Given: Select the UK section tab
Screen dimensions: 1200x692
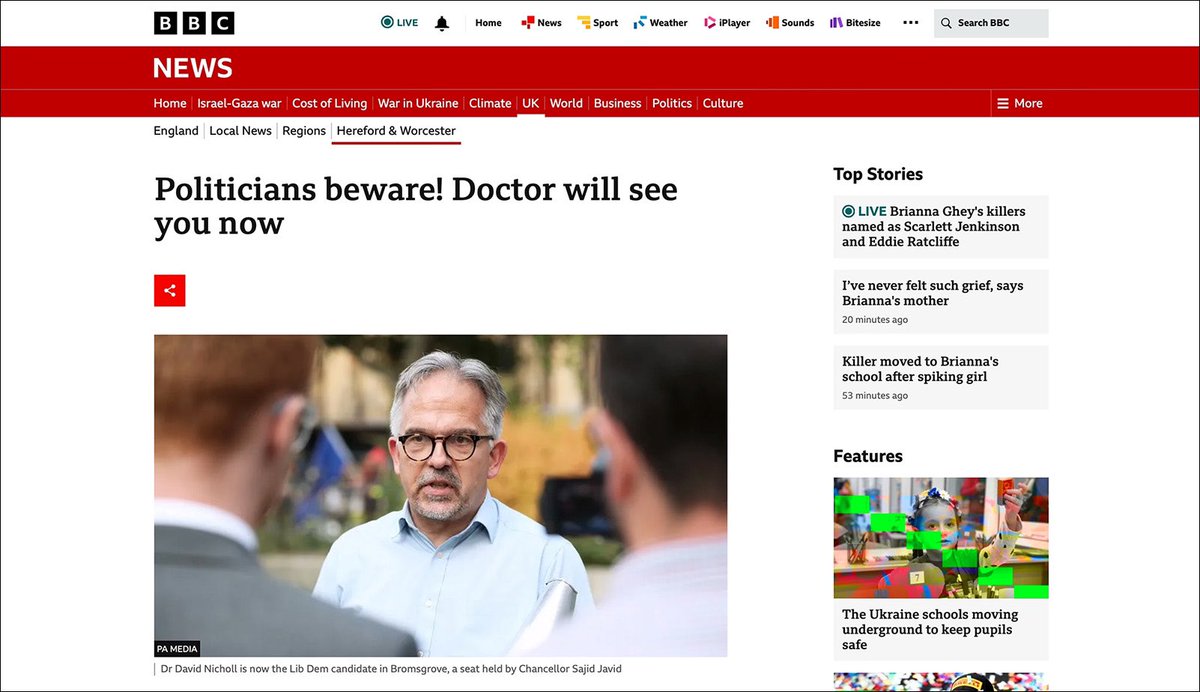Looking at the screenshot, I should [530, 103].
